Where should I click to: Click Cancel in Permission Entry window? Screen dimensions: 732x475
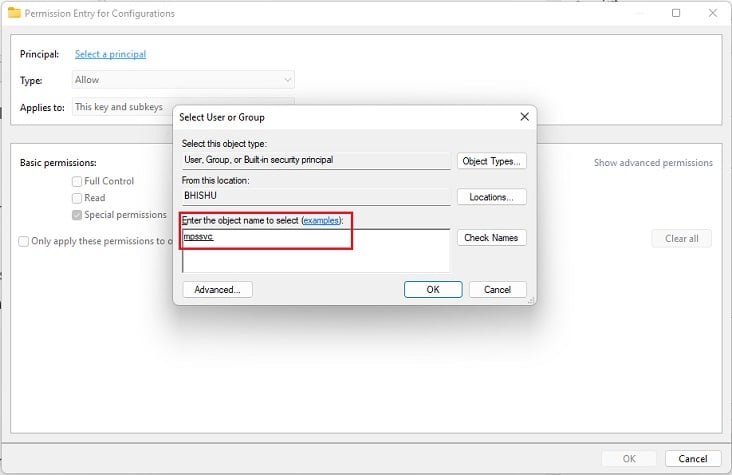(x=693, y=459)
